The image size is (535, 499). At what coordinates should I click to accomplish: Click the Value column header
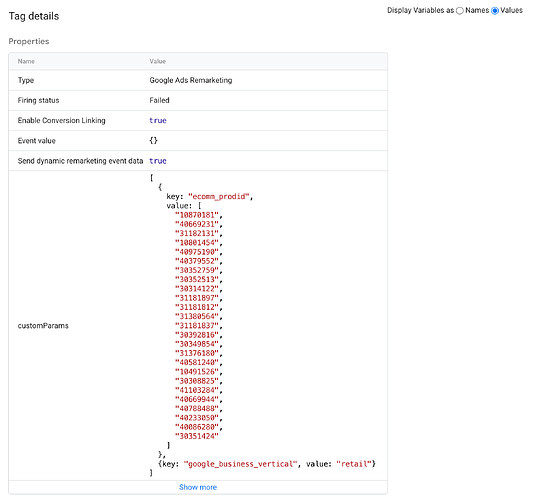158,61
